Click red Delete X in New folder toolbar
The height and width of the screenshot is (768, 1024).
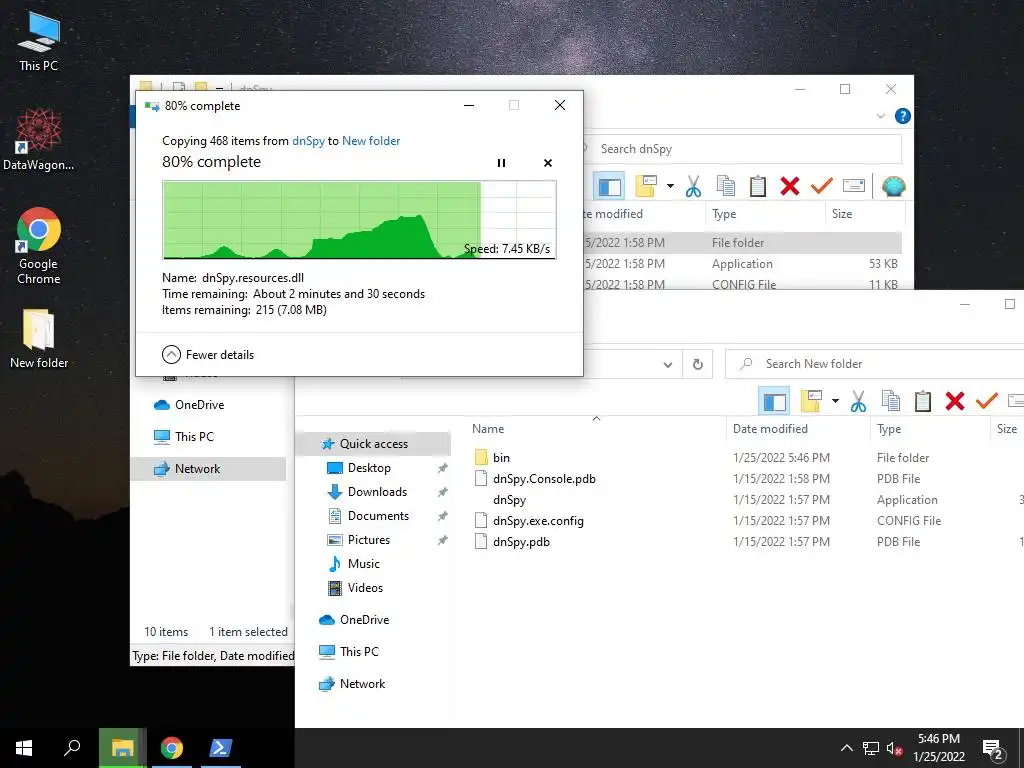point(955,402)
